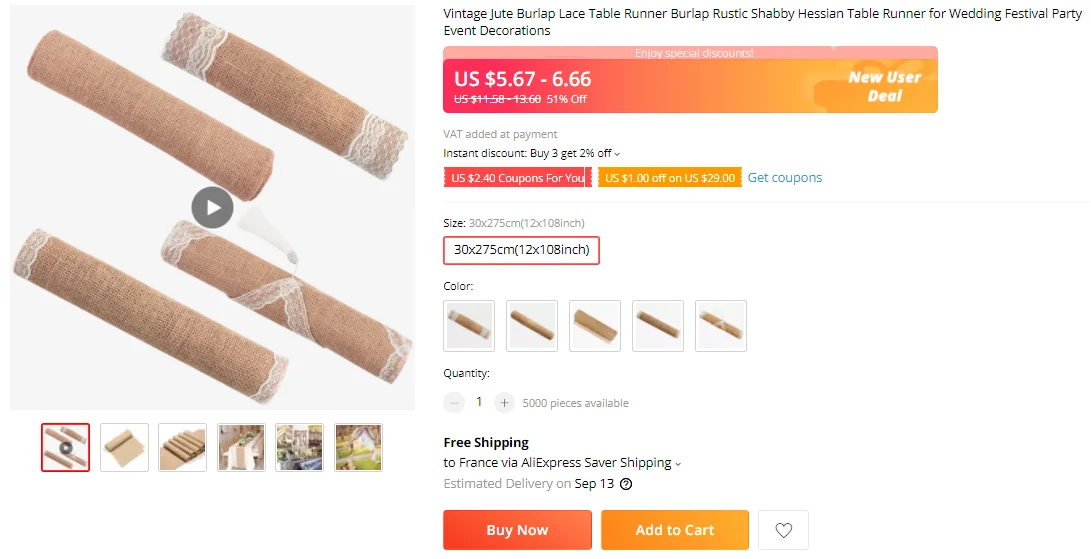Open the last gallery thumbnail
The width and height of the screenshot is (1091, 559).
point(358,447)
